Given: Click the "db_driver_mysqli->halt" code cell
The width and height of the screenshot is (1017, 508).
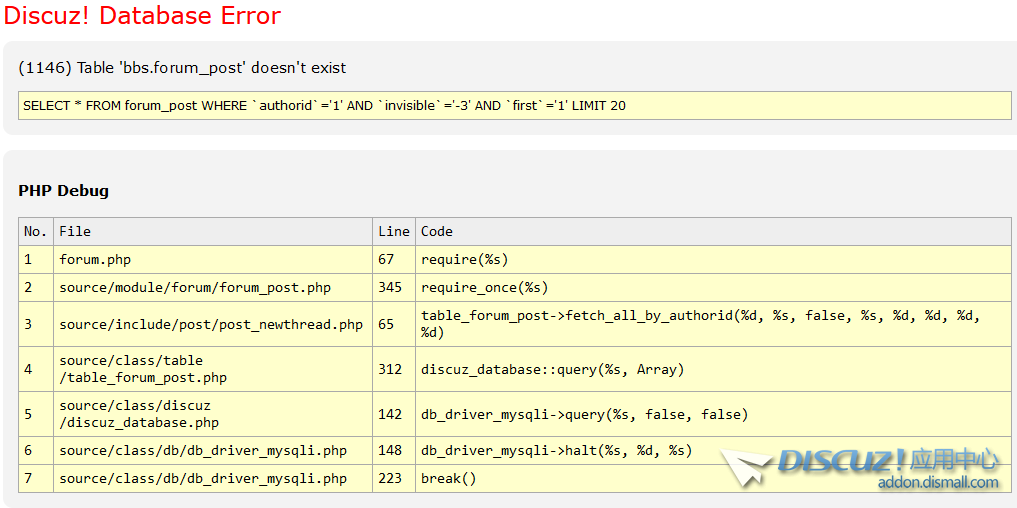Looking at the screenshot, I should tap(713, 450).
